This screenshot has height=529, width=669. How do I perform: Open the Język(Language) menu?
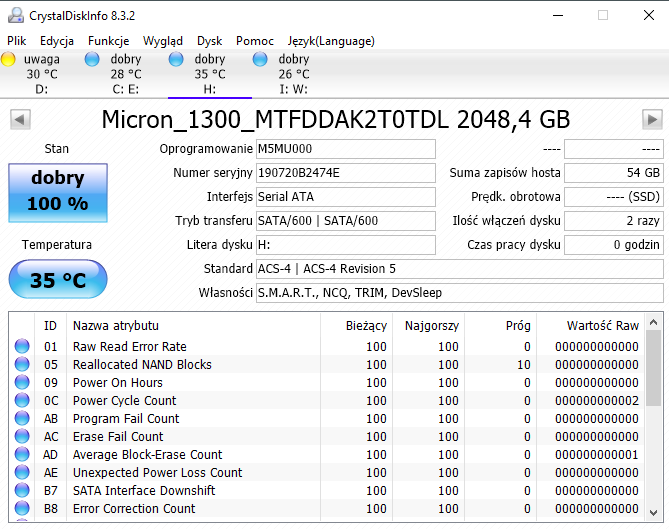331,41
